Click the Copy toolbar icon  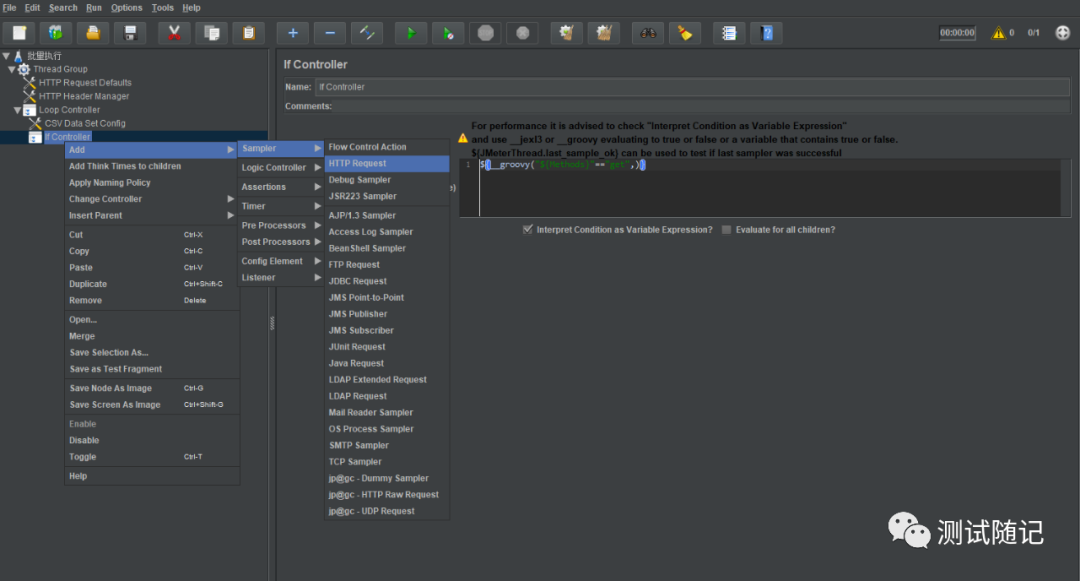click(211, 33)
